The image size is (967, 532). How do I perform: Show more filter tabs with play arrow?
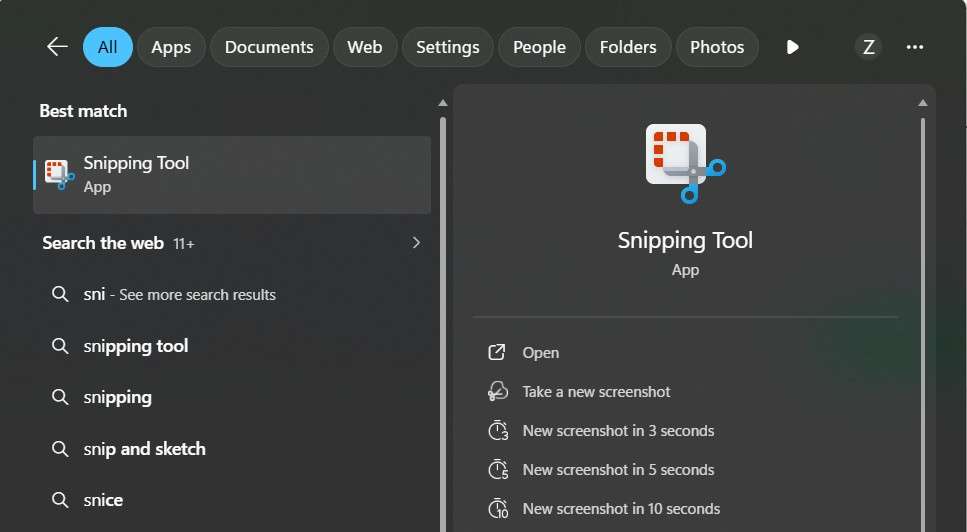pyautogui.click(x=793, y=47)
